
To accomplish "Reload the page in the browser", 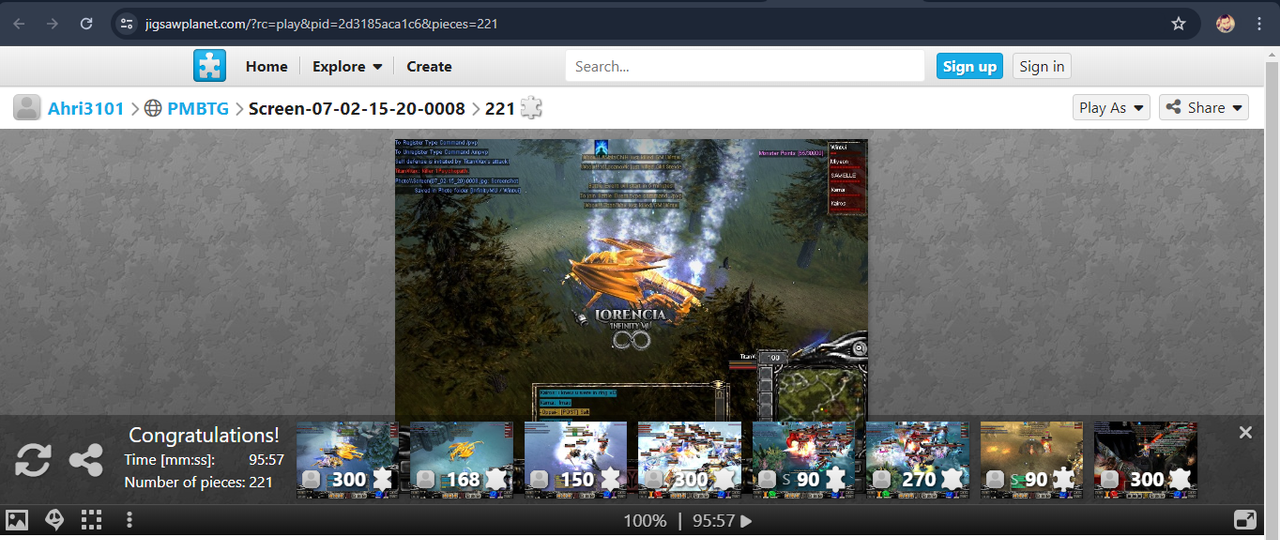I will coord(86,23).
